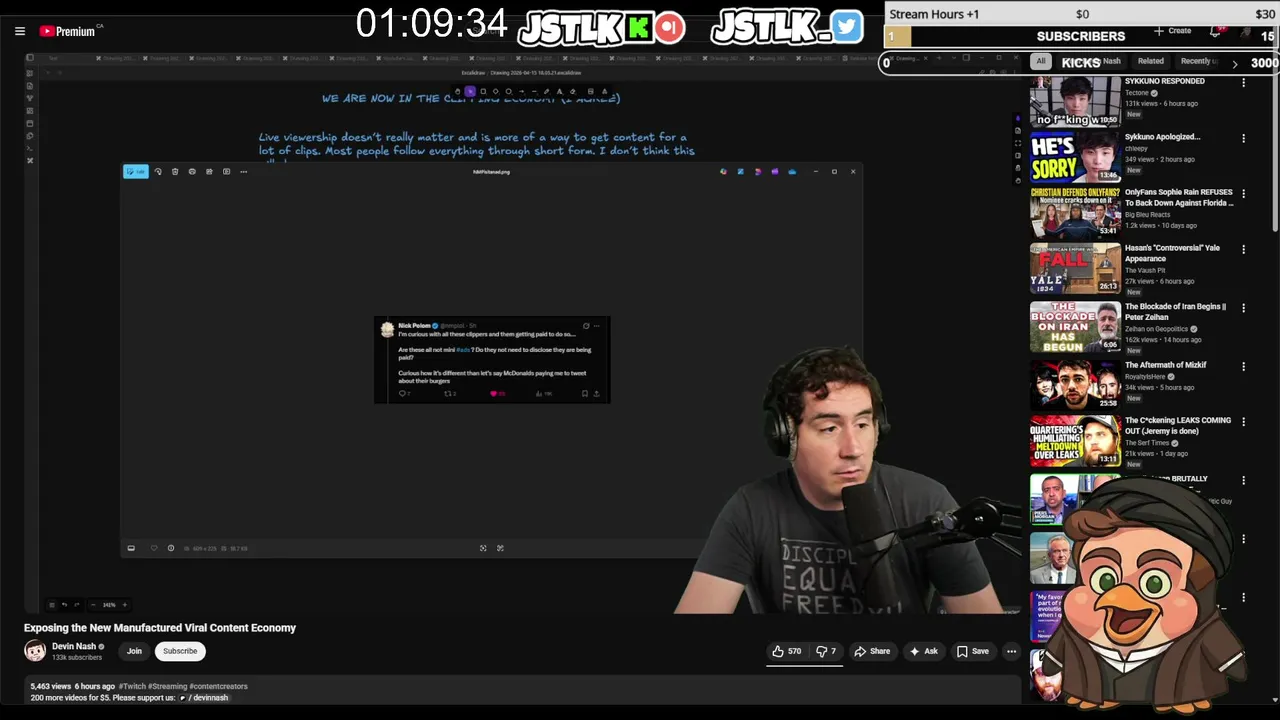Open the devinnash support link in description
Screen dimensions: 1280x720
[x=204, y=697]
